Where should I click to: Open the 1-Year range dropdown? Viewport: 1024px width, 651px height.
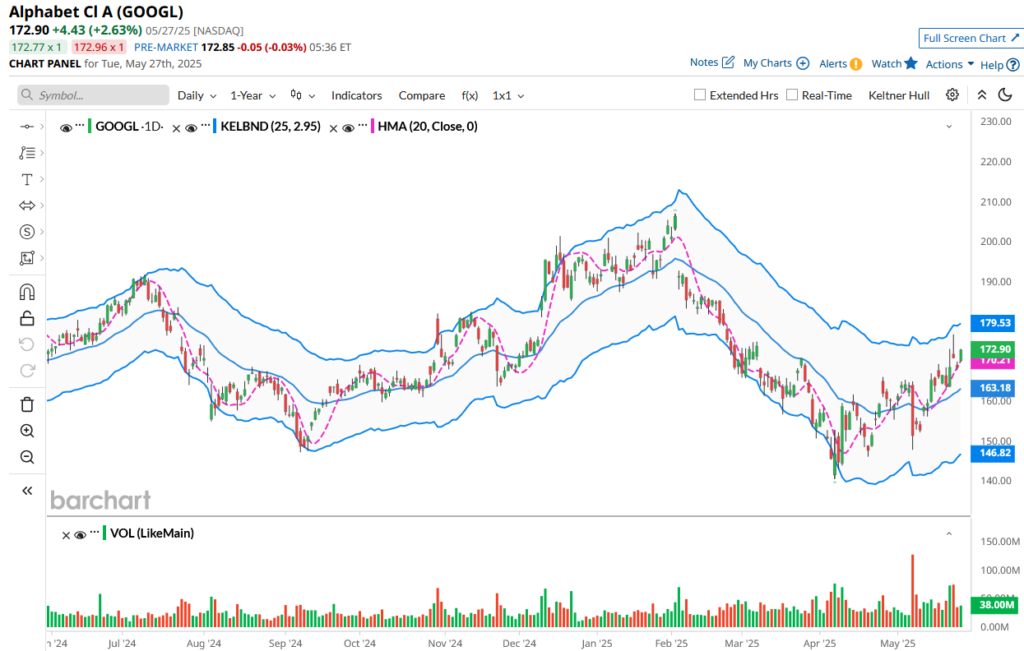pyautogui.click(x=252, y=95)
